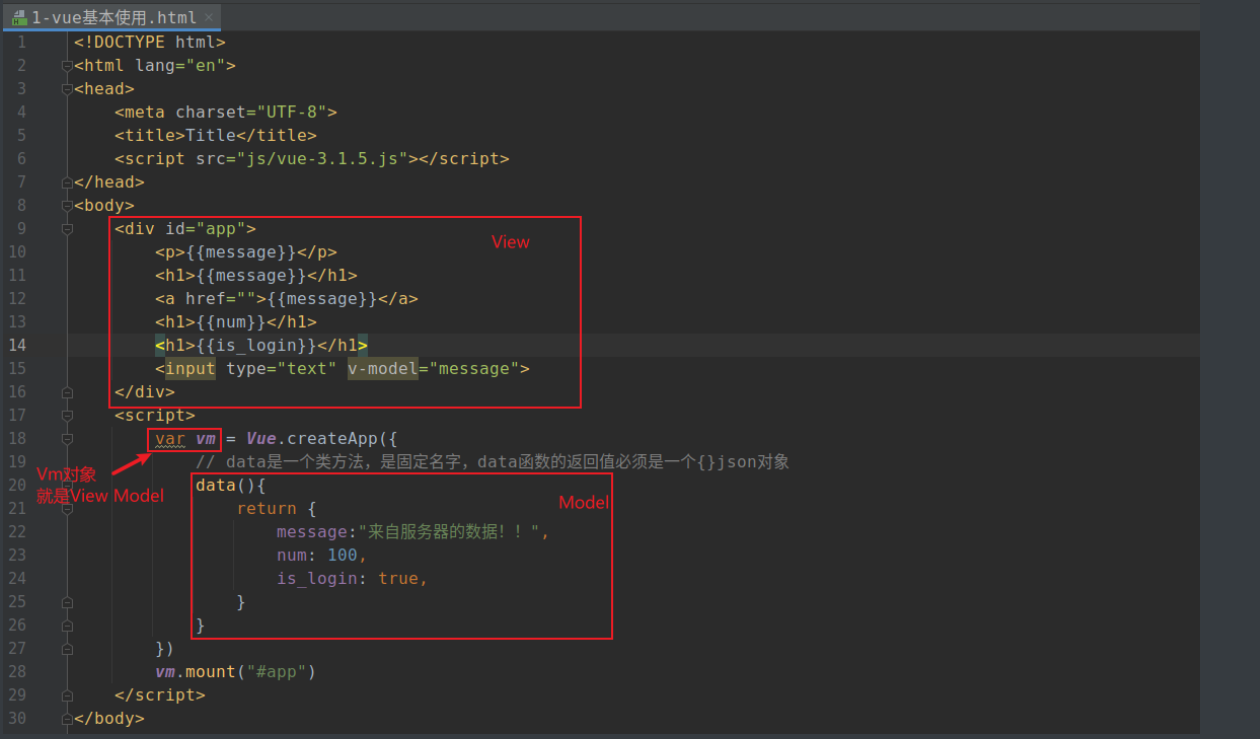Screen dimensions: 1260x739
Task: Click the meta charset="UTF-8" line
Action: pyautogui.click(x=226, y=112)
